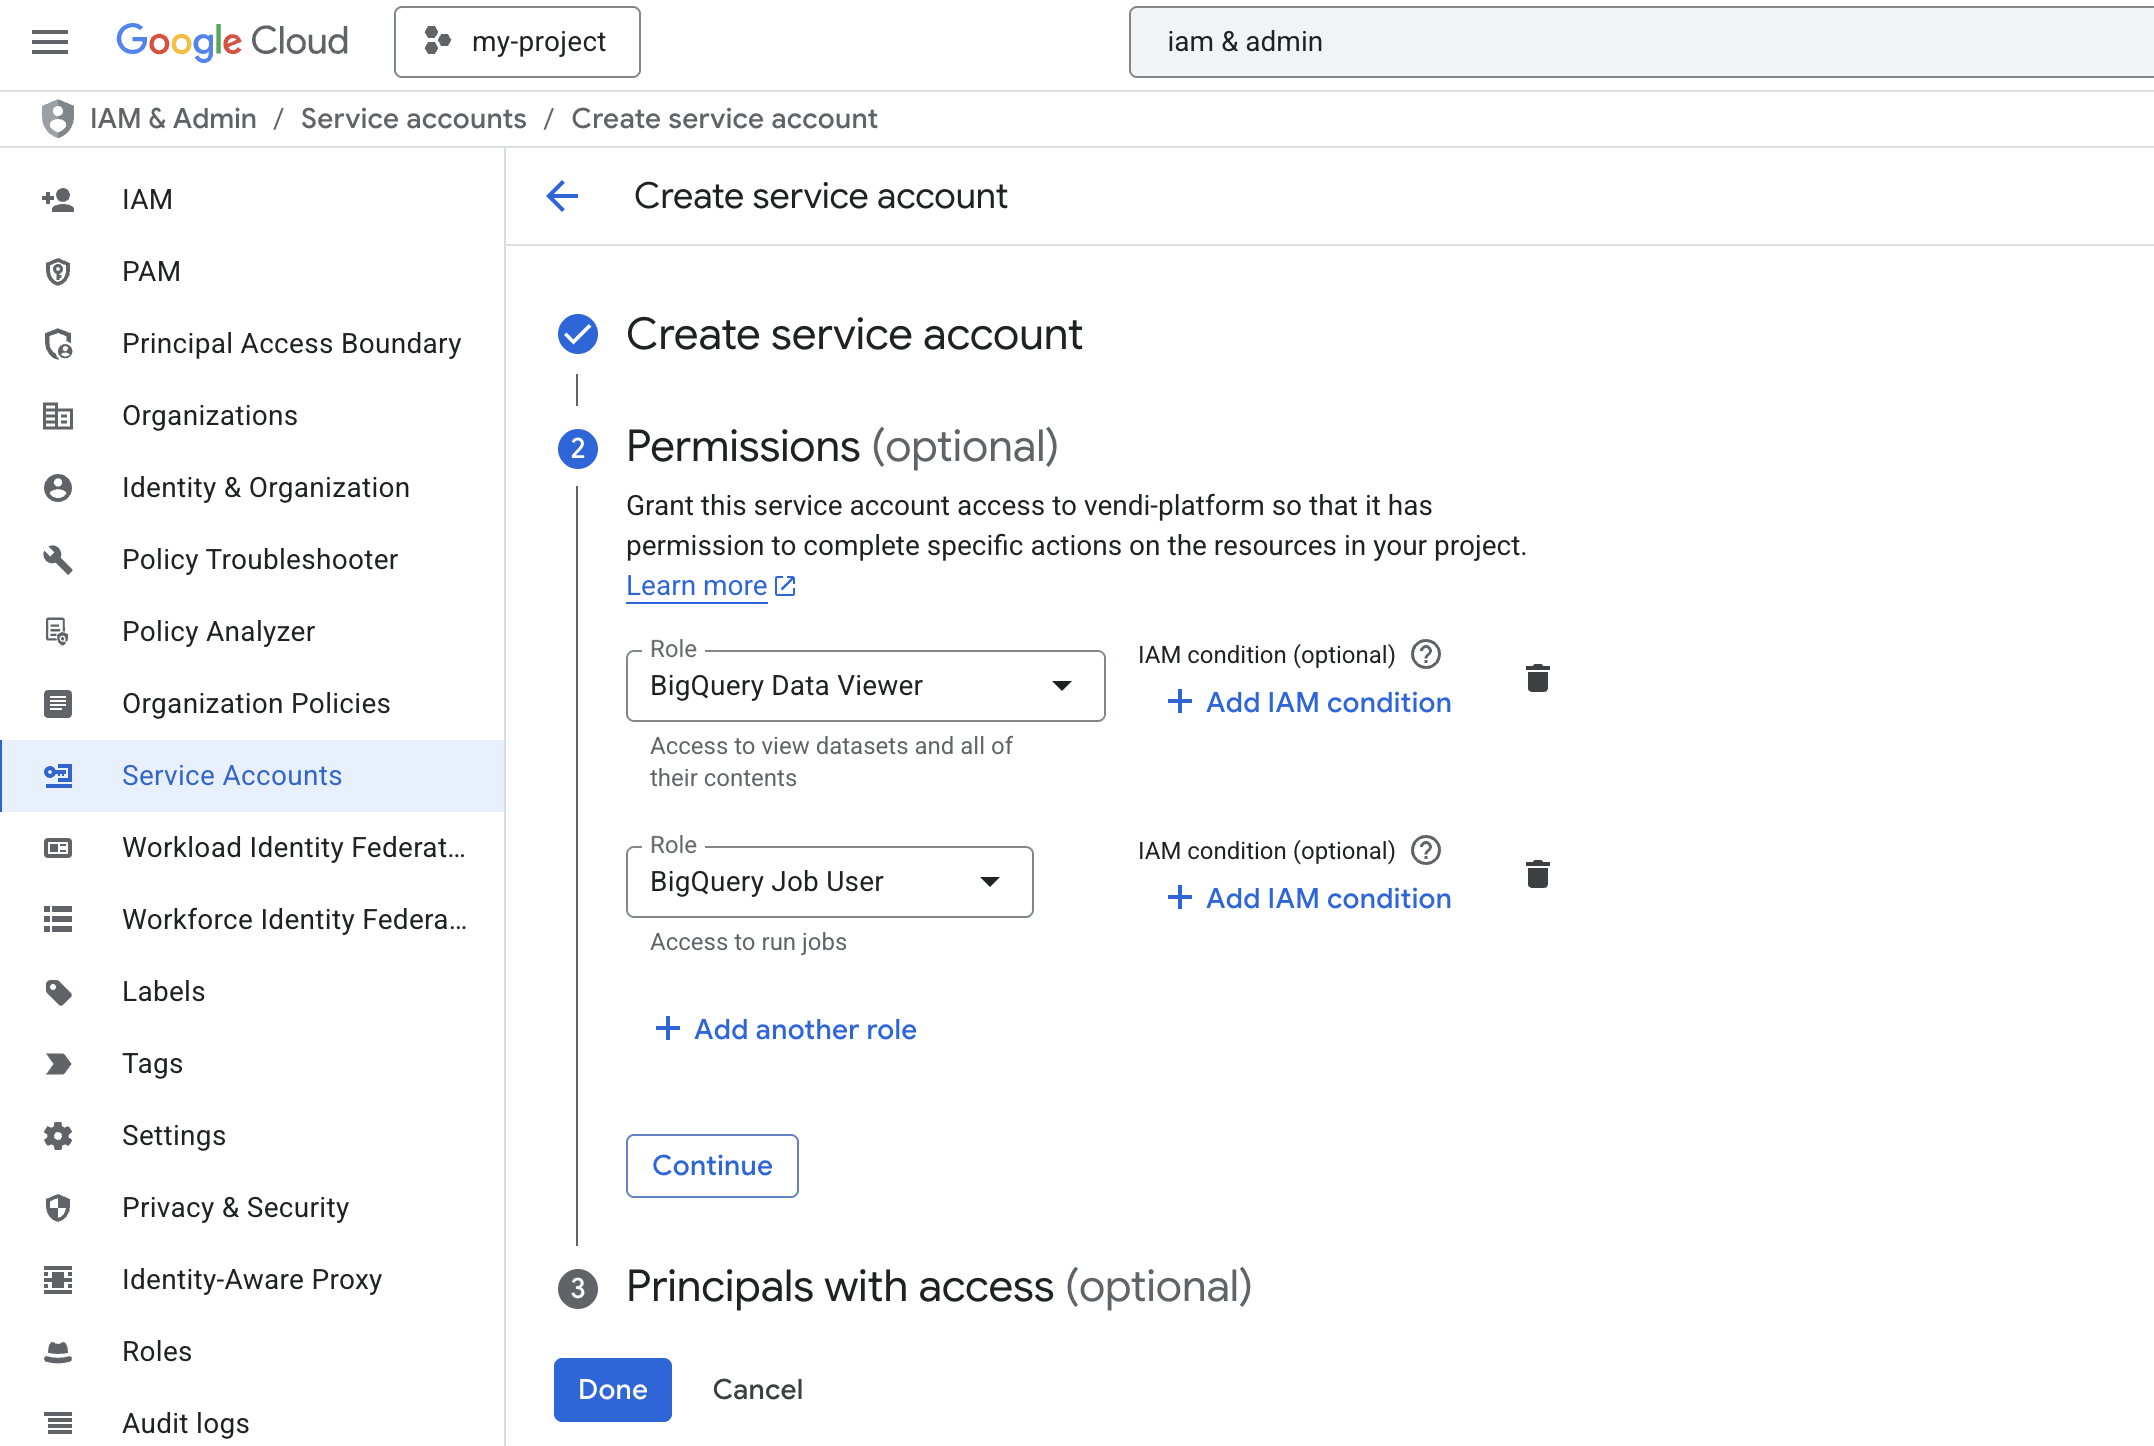Select the Service Accounts sidebar icon
Viewport: 2154px width, 1446px height.
pyautogui.click(x=57, y=775)
